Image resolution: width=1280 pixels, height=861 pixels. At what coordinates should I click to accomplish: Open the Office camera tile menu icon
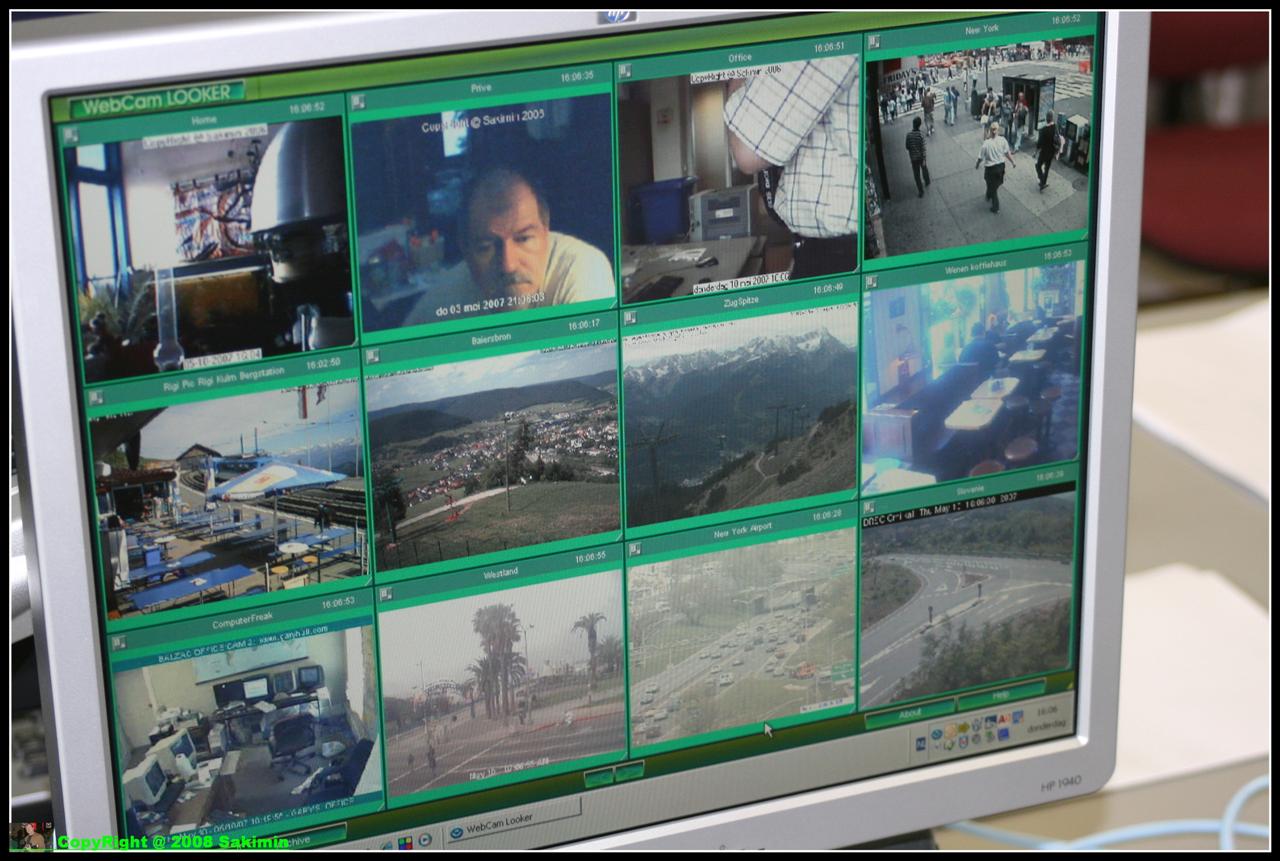click(625, 71)
